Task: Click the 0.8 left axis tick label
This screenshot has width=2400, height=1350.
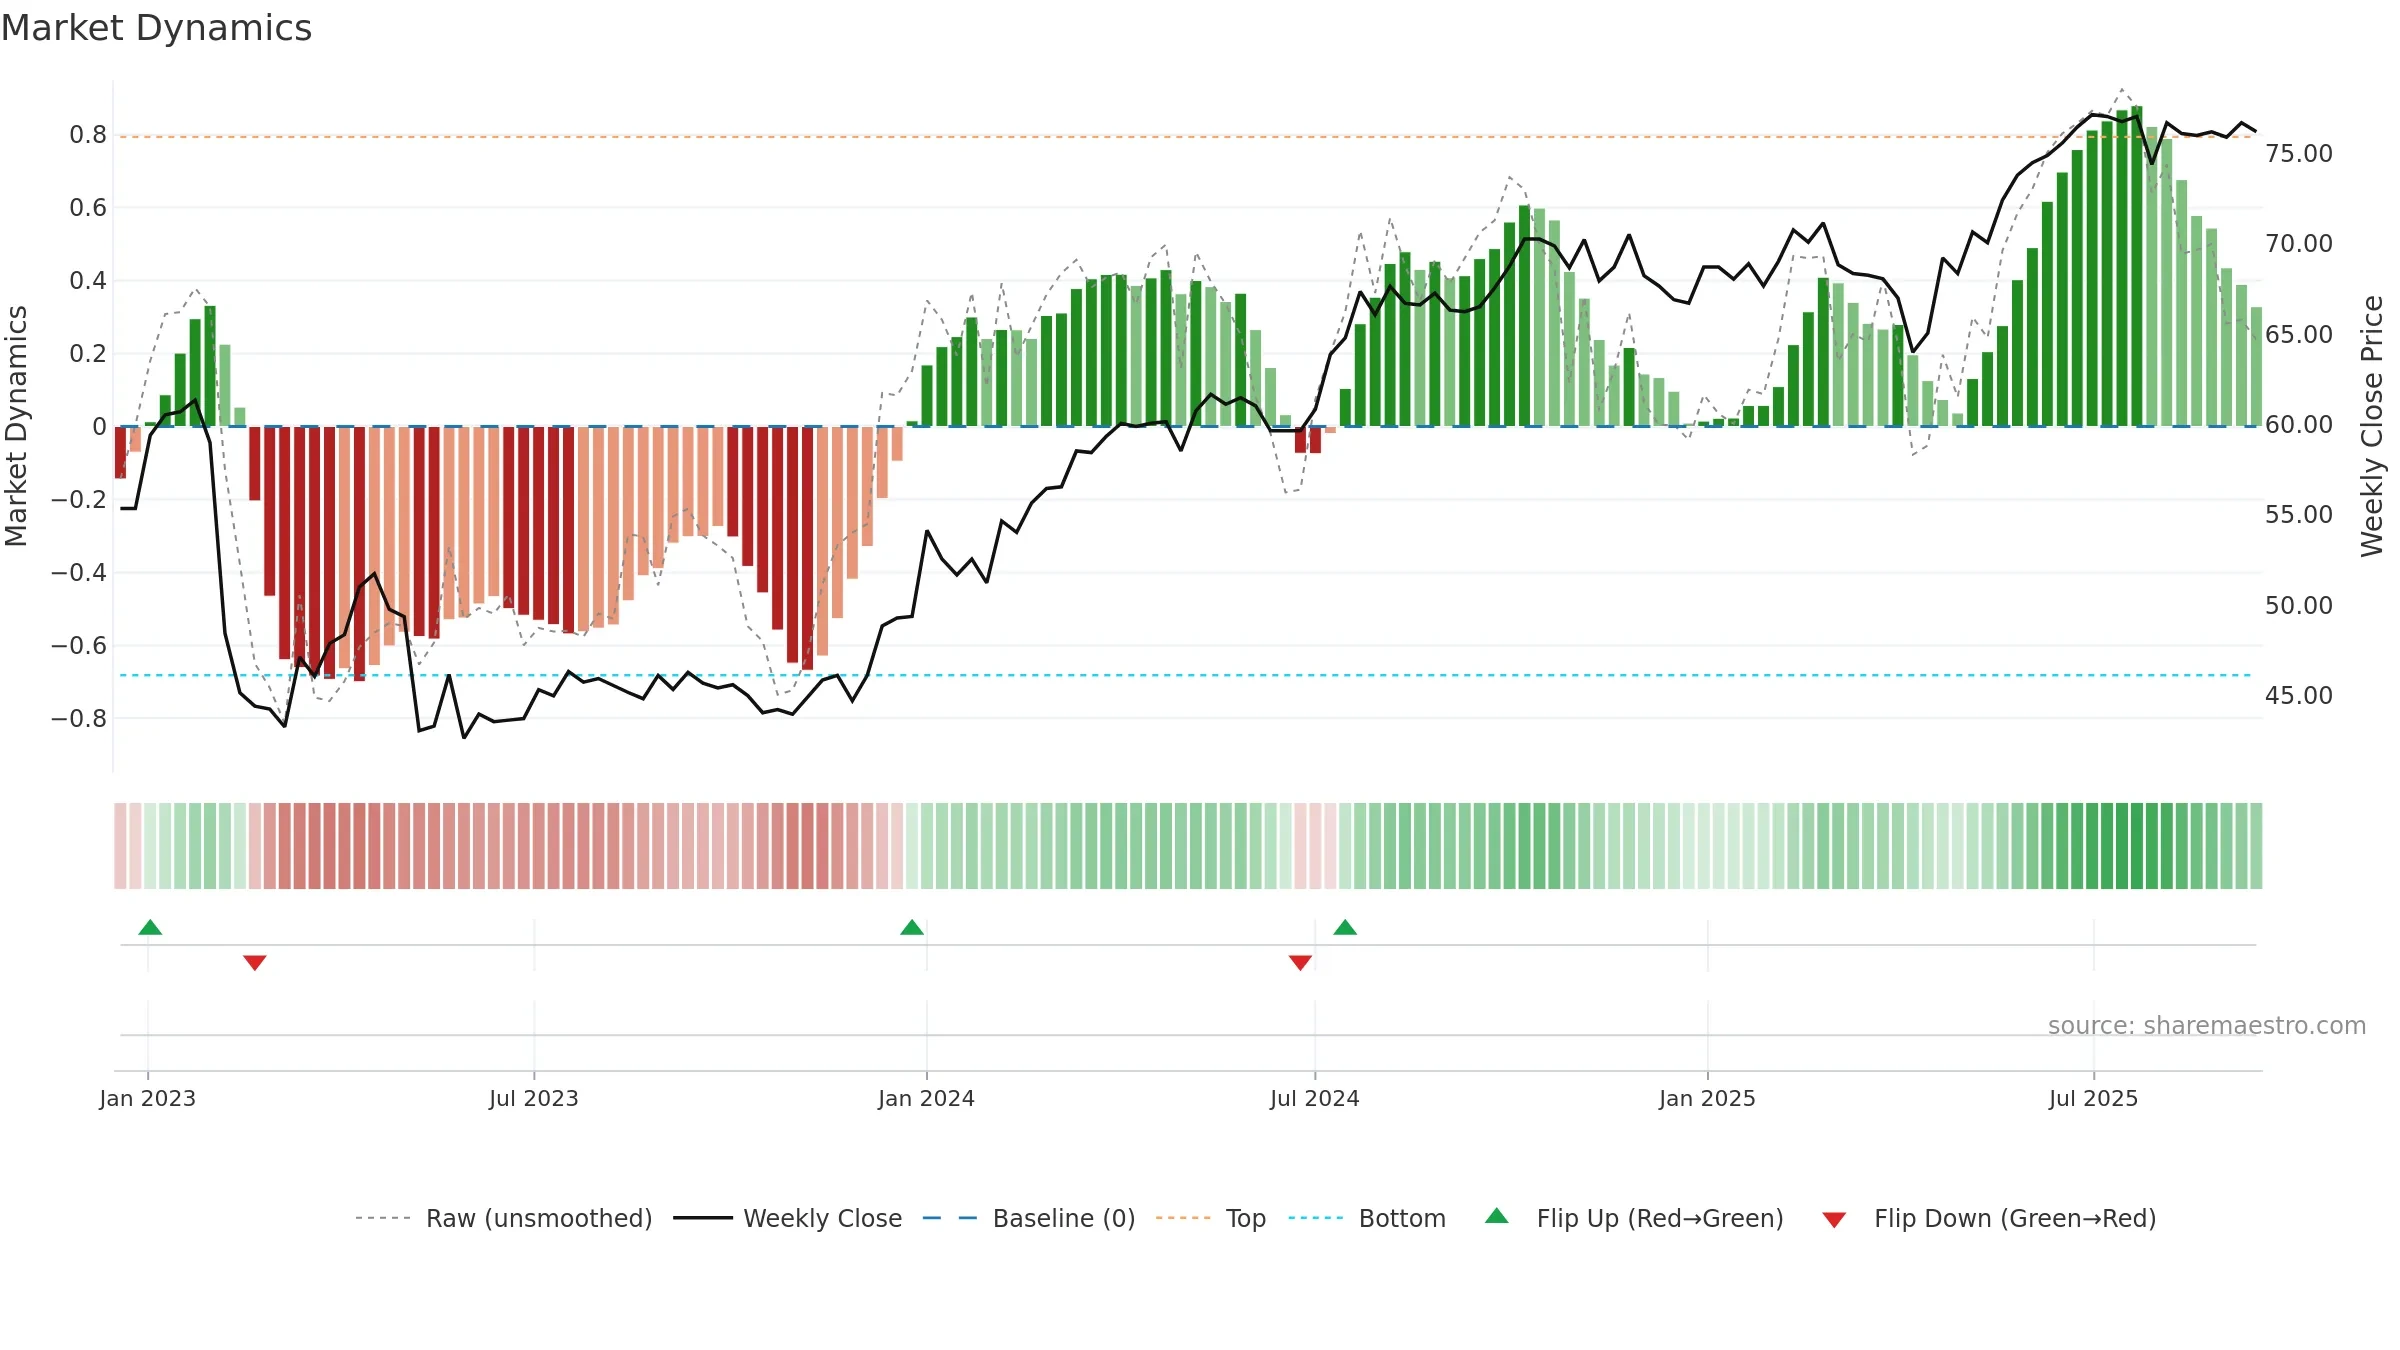Action: 88,135
